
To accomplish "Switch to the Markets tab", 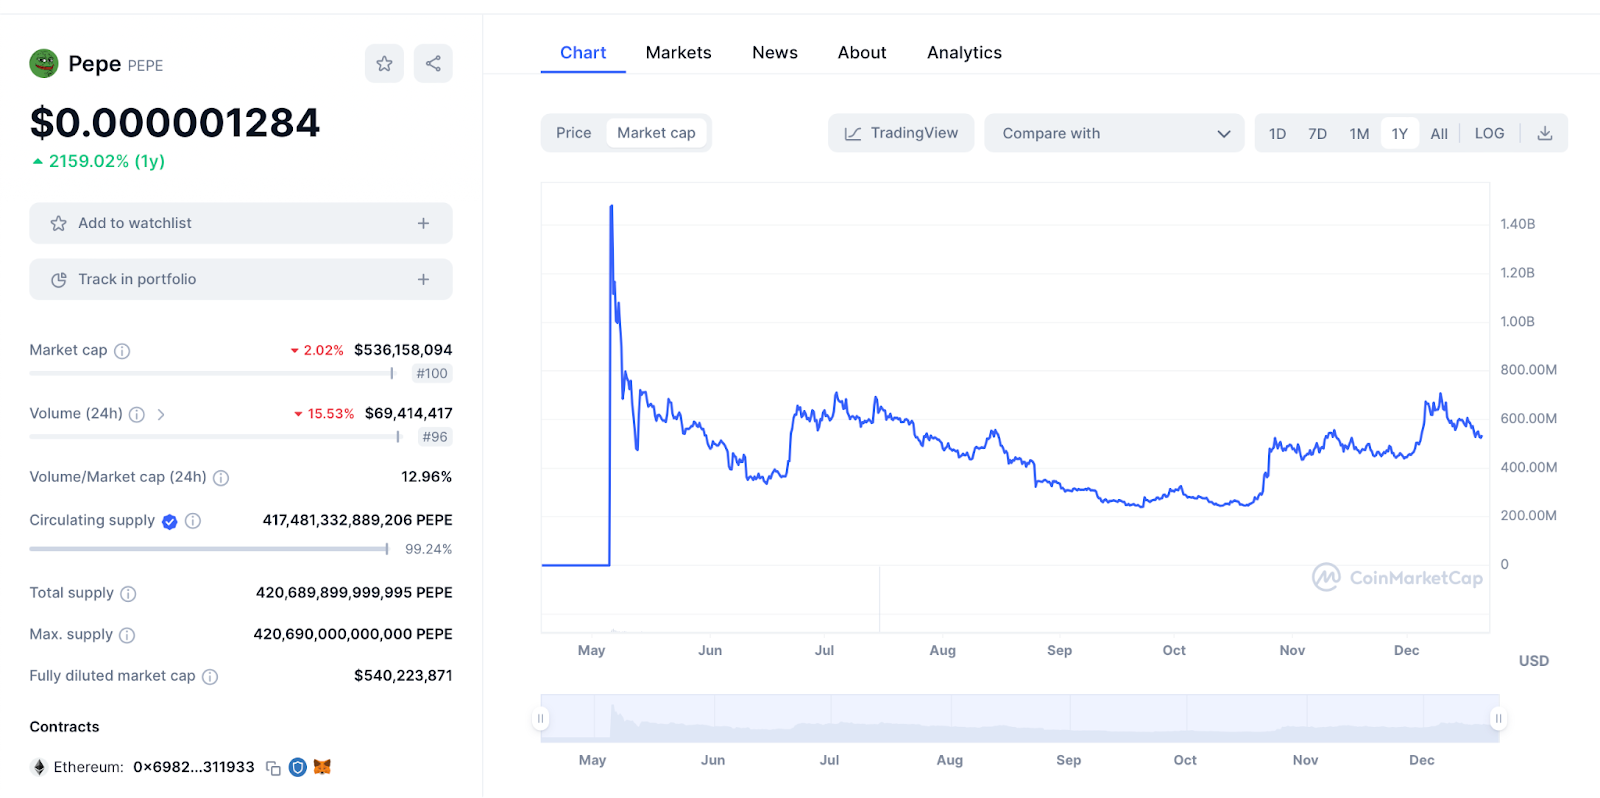I will coord(679,53).
